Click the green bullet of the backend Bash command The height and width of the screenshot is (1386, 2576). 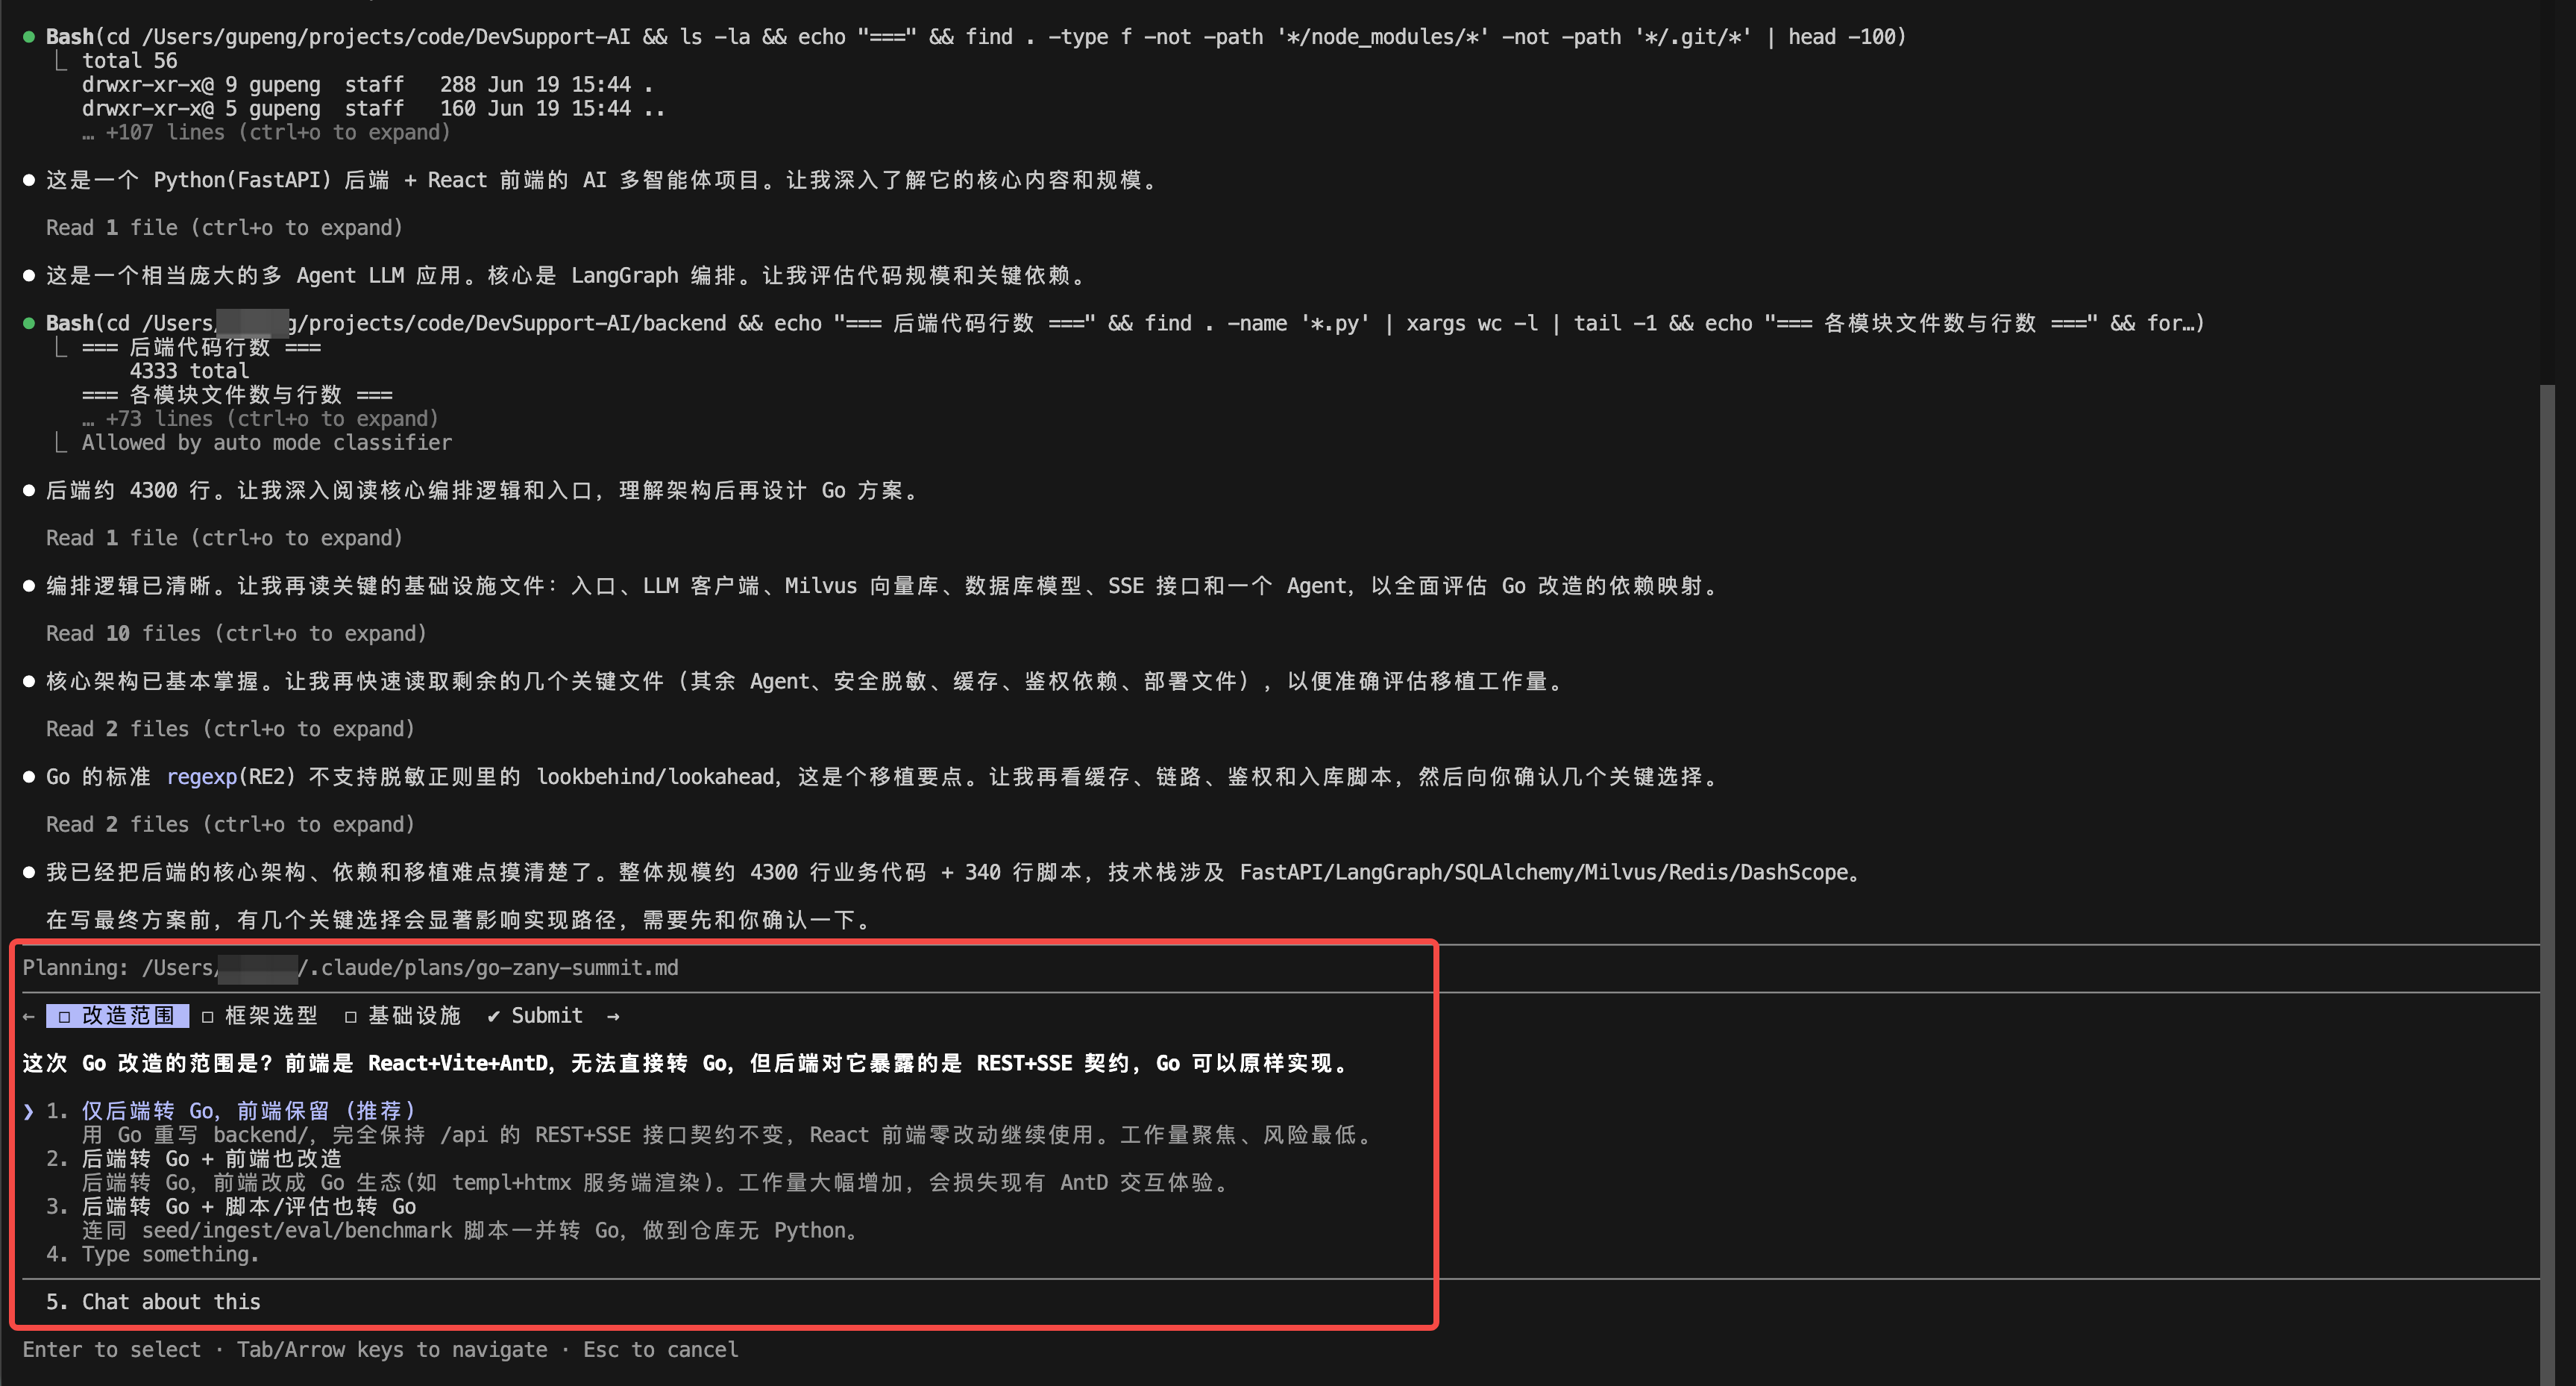28,323
